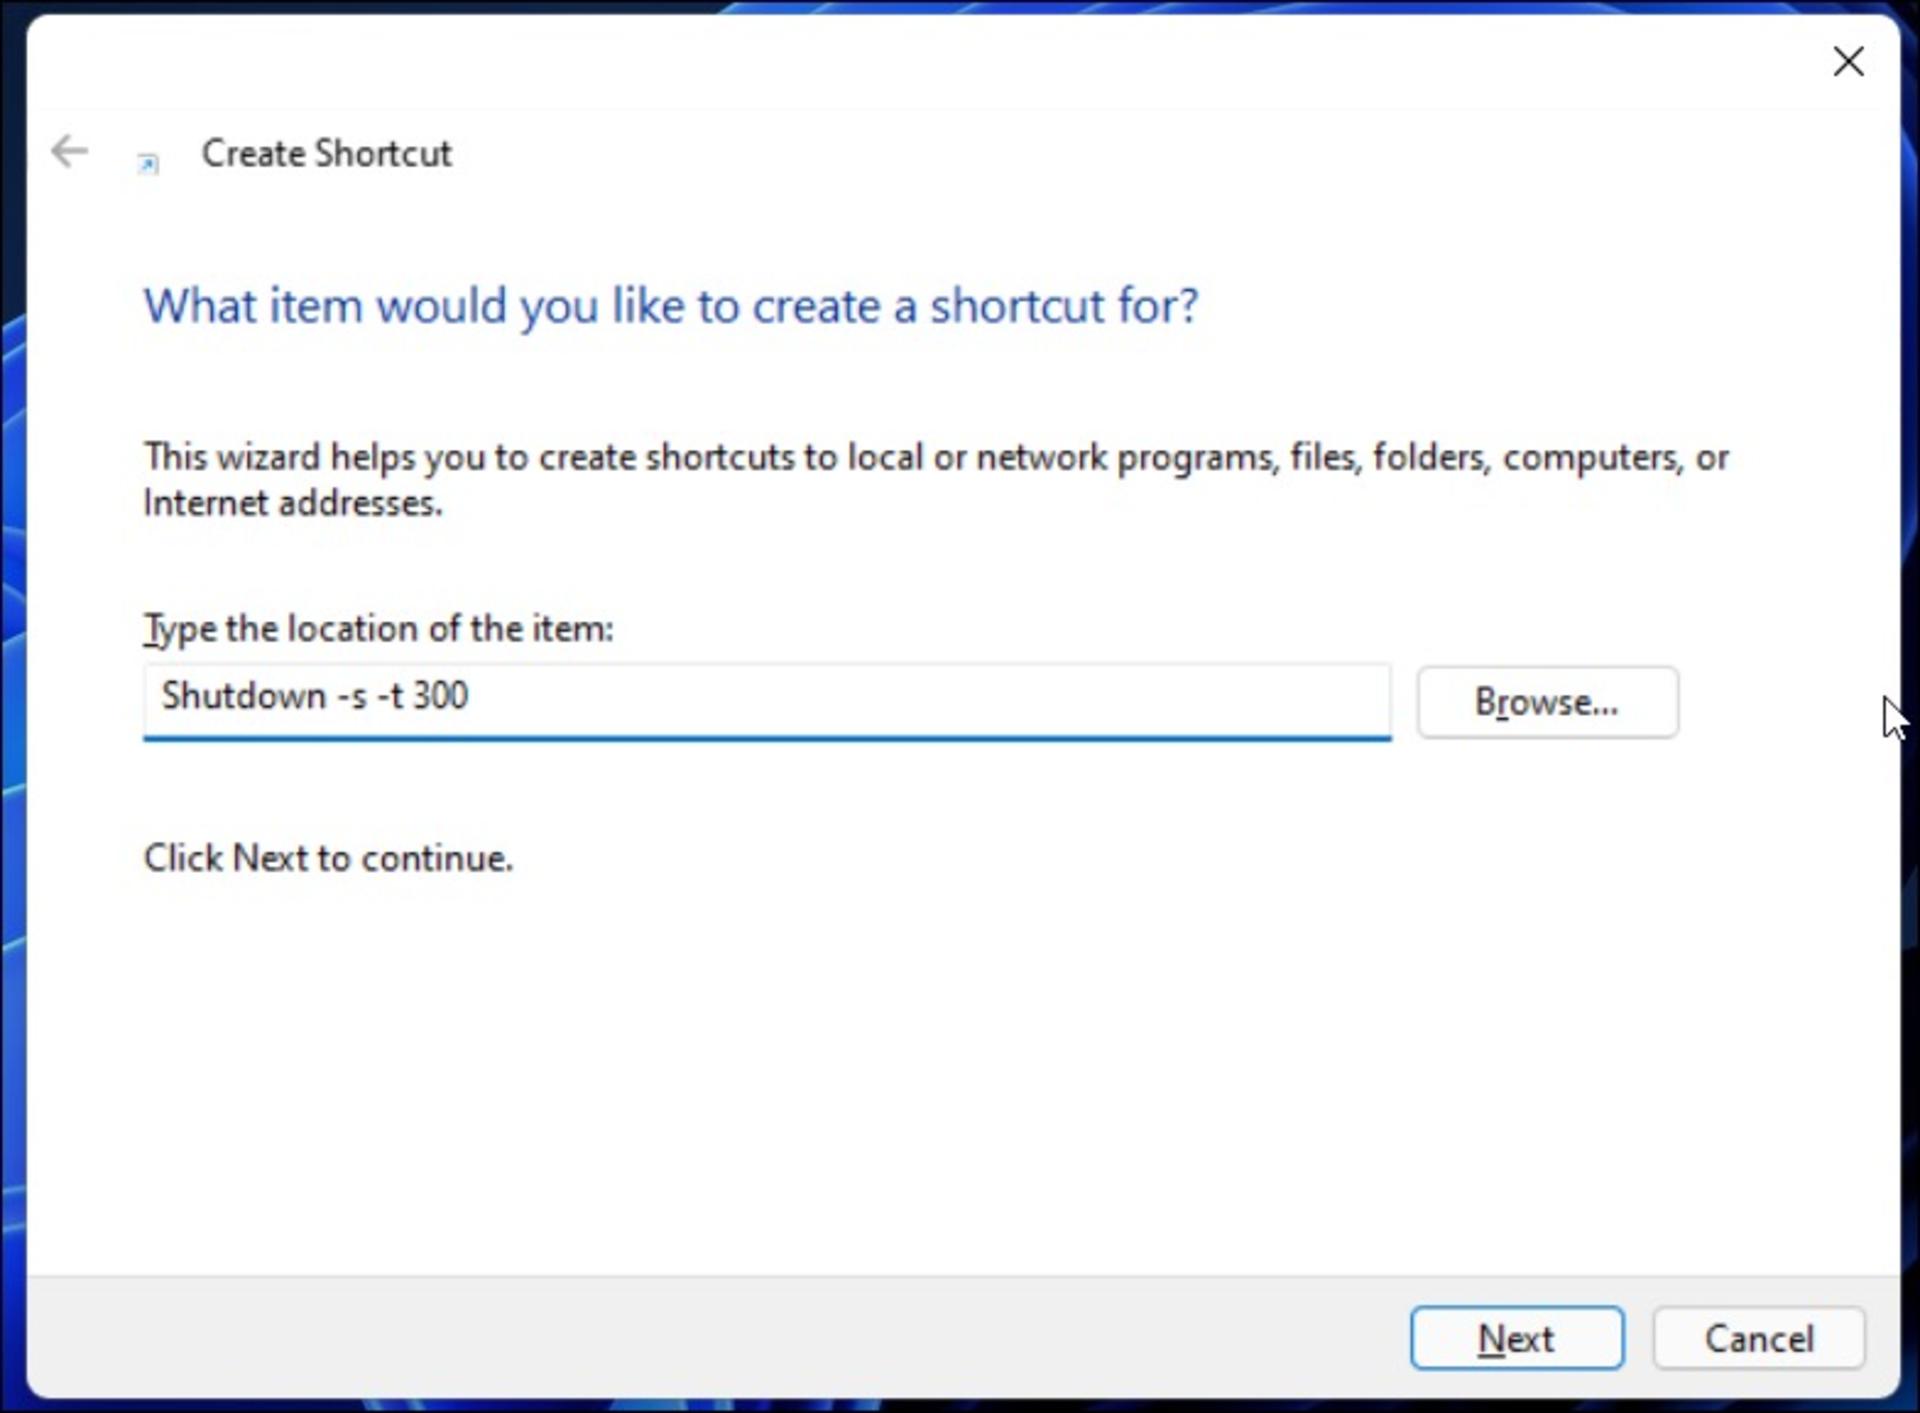Continue with the Next button
This screenshot has height=1413, width=1920.
tap(1517, 1338)
